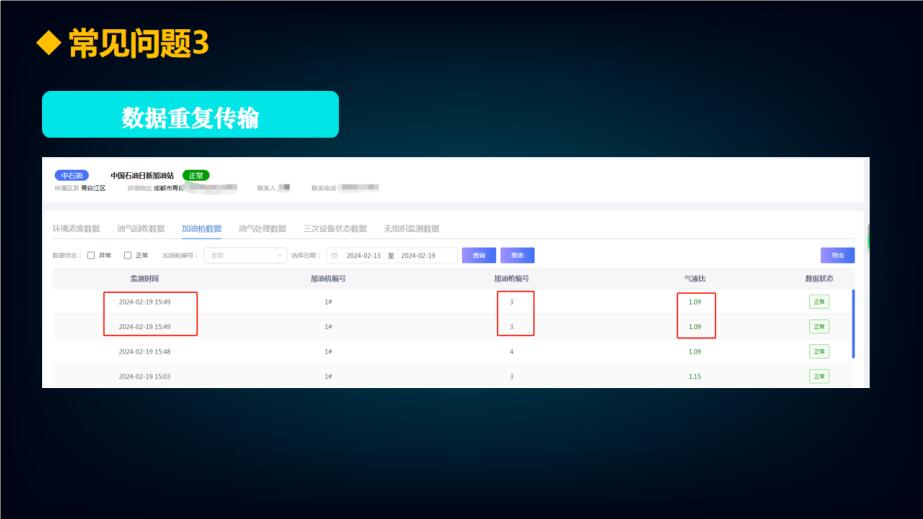Image resolution: width=923 pixels, height=519 pixels.
Task: Click the 数据状态 column header
Action: tap(819, 278)
